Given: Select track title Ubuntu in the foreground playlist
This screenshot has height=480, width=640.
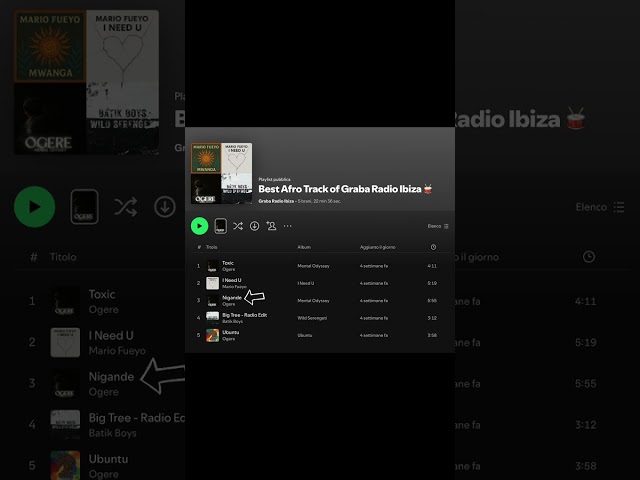Looking at the screenshot, I should (x=231, y=332).
